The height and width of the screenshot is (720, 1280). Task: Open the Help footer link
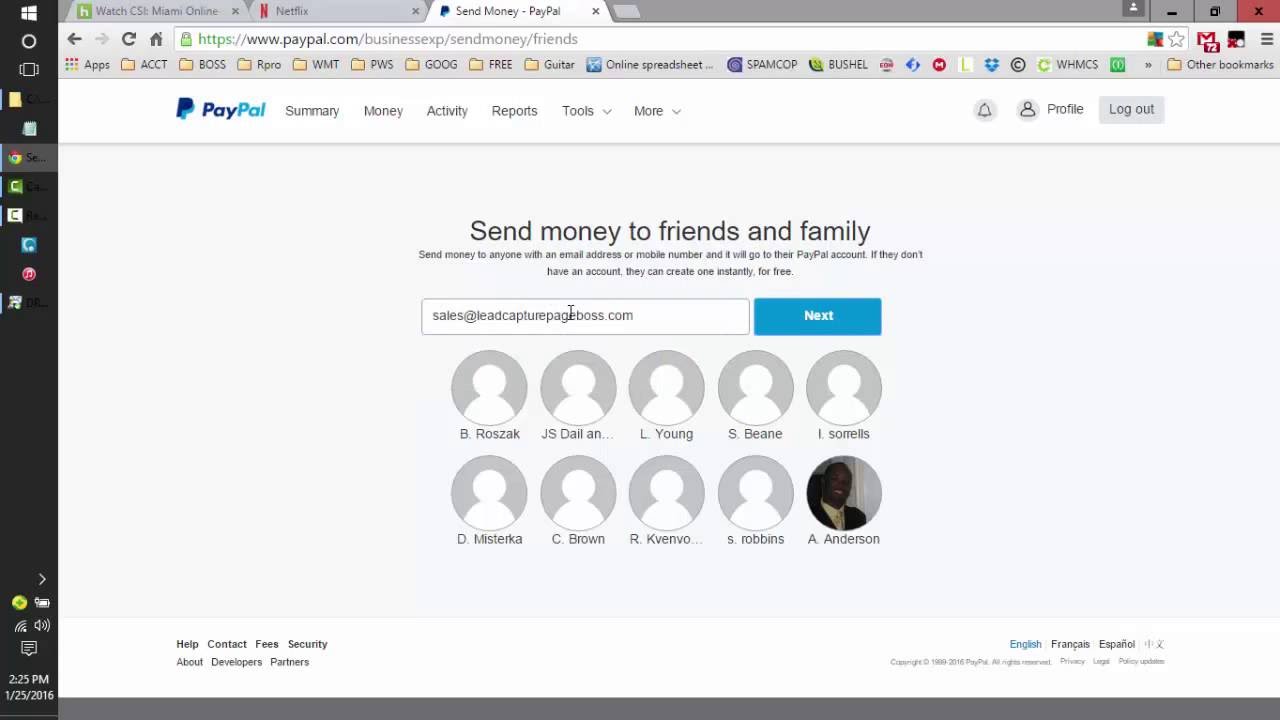187,644
